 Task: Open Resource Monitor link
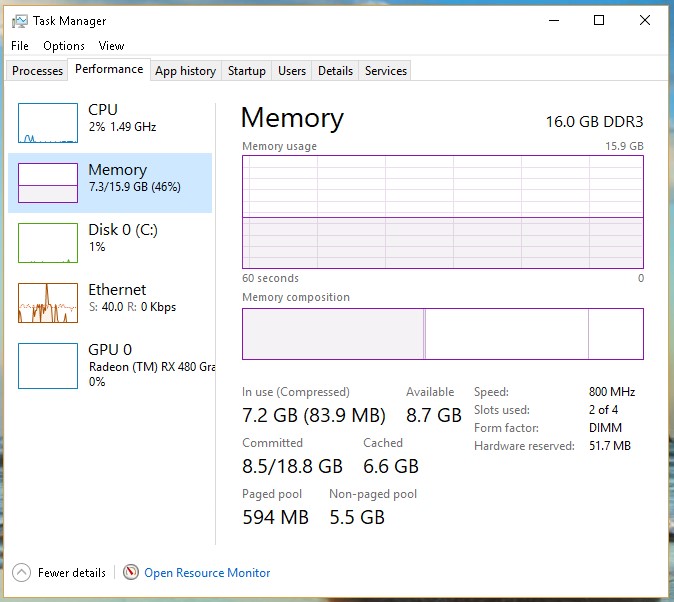click(x=207, y=573)
